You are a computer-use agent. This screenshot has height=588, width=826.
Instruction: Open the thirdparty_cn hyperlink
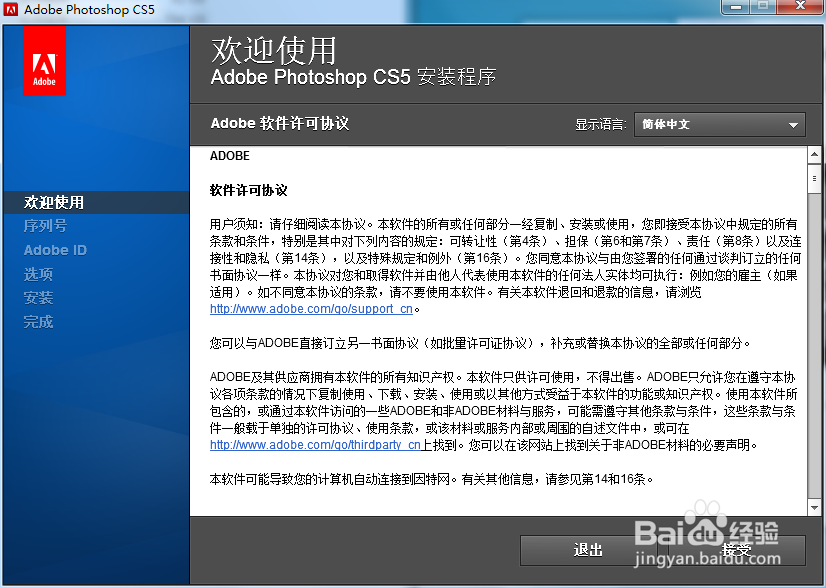(315, 445)
